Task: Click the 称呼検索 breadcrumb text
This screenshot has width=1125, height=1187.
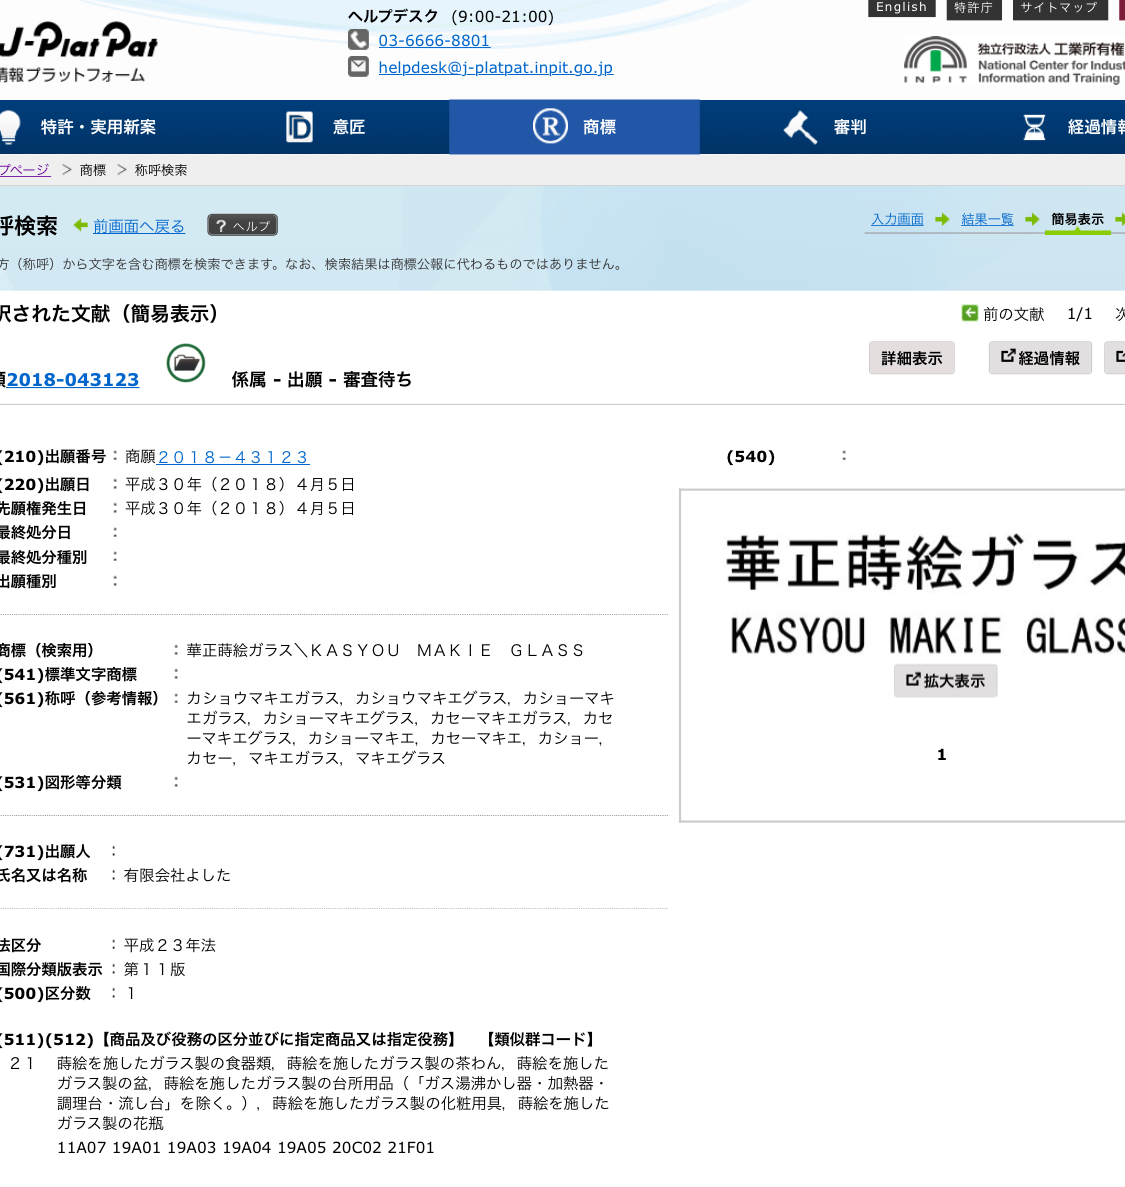Action: tap(160, 170)
